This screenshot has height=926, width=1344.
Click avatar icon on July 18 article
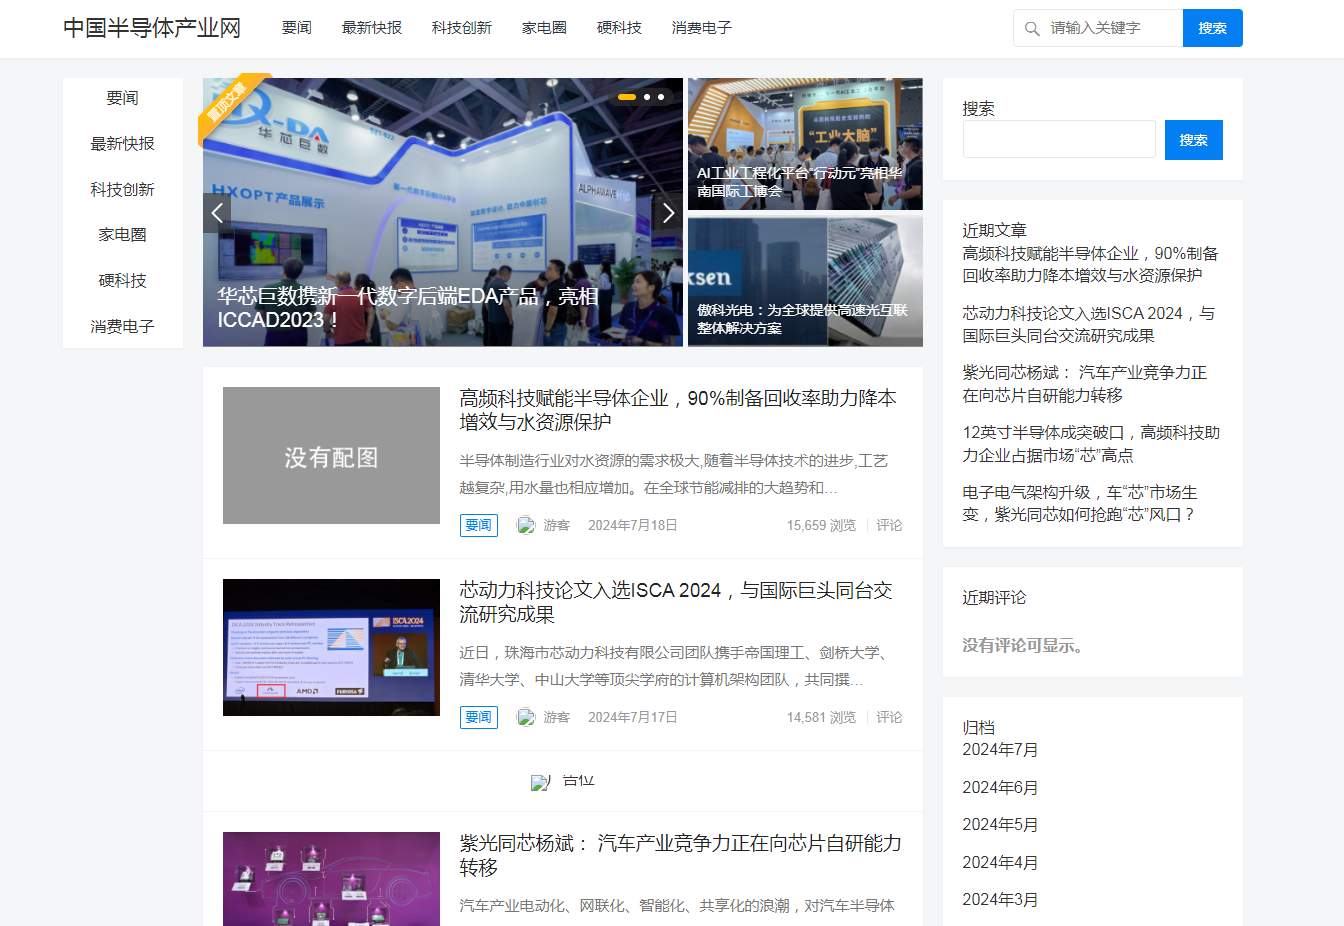click(x=526, y=525)
